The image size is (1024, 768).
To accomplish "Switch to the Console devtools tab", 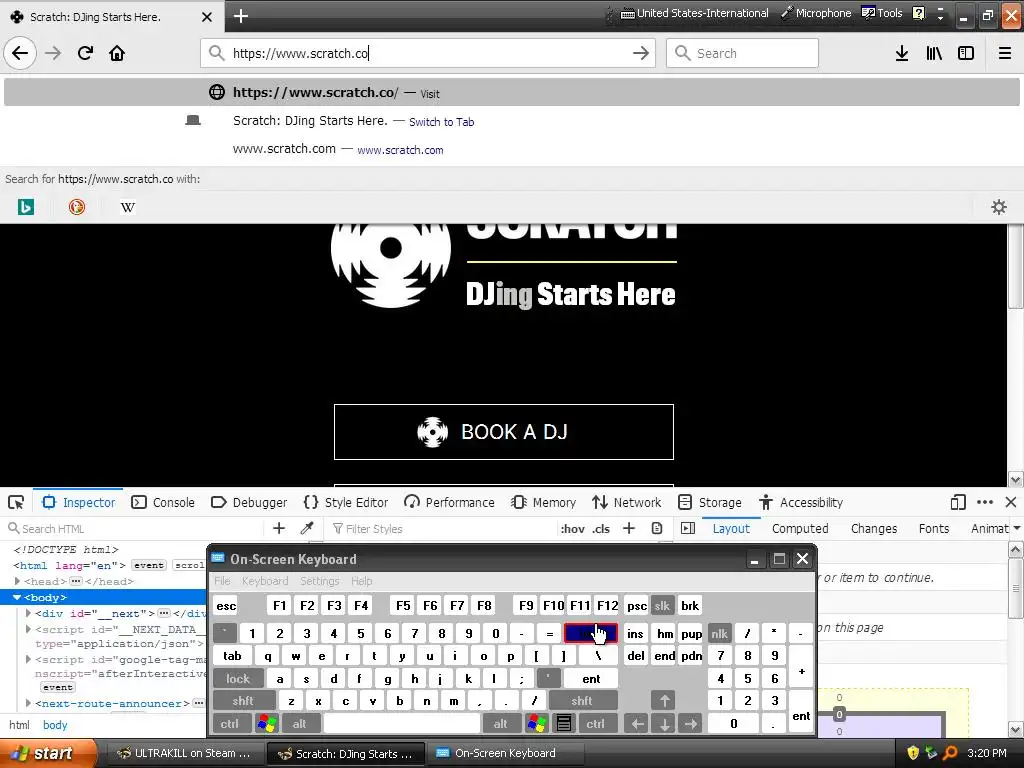I will 163,502.
